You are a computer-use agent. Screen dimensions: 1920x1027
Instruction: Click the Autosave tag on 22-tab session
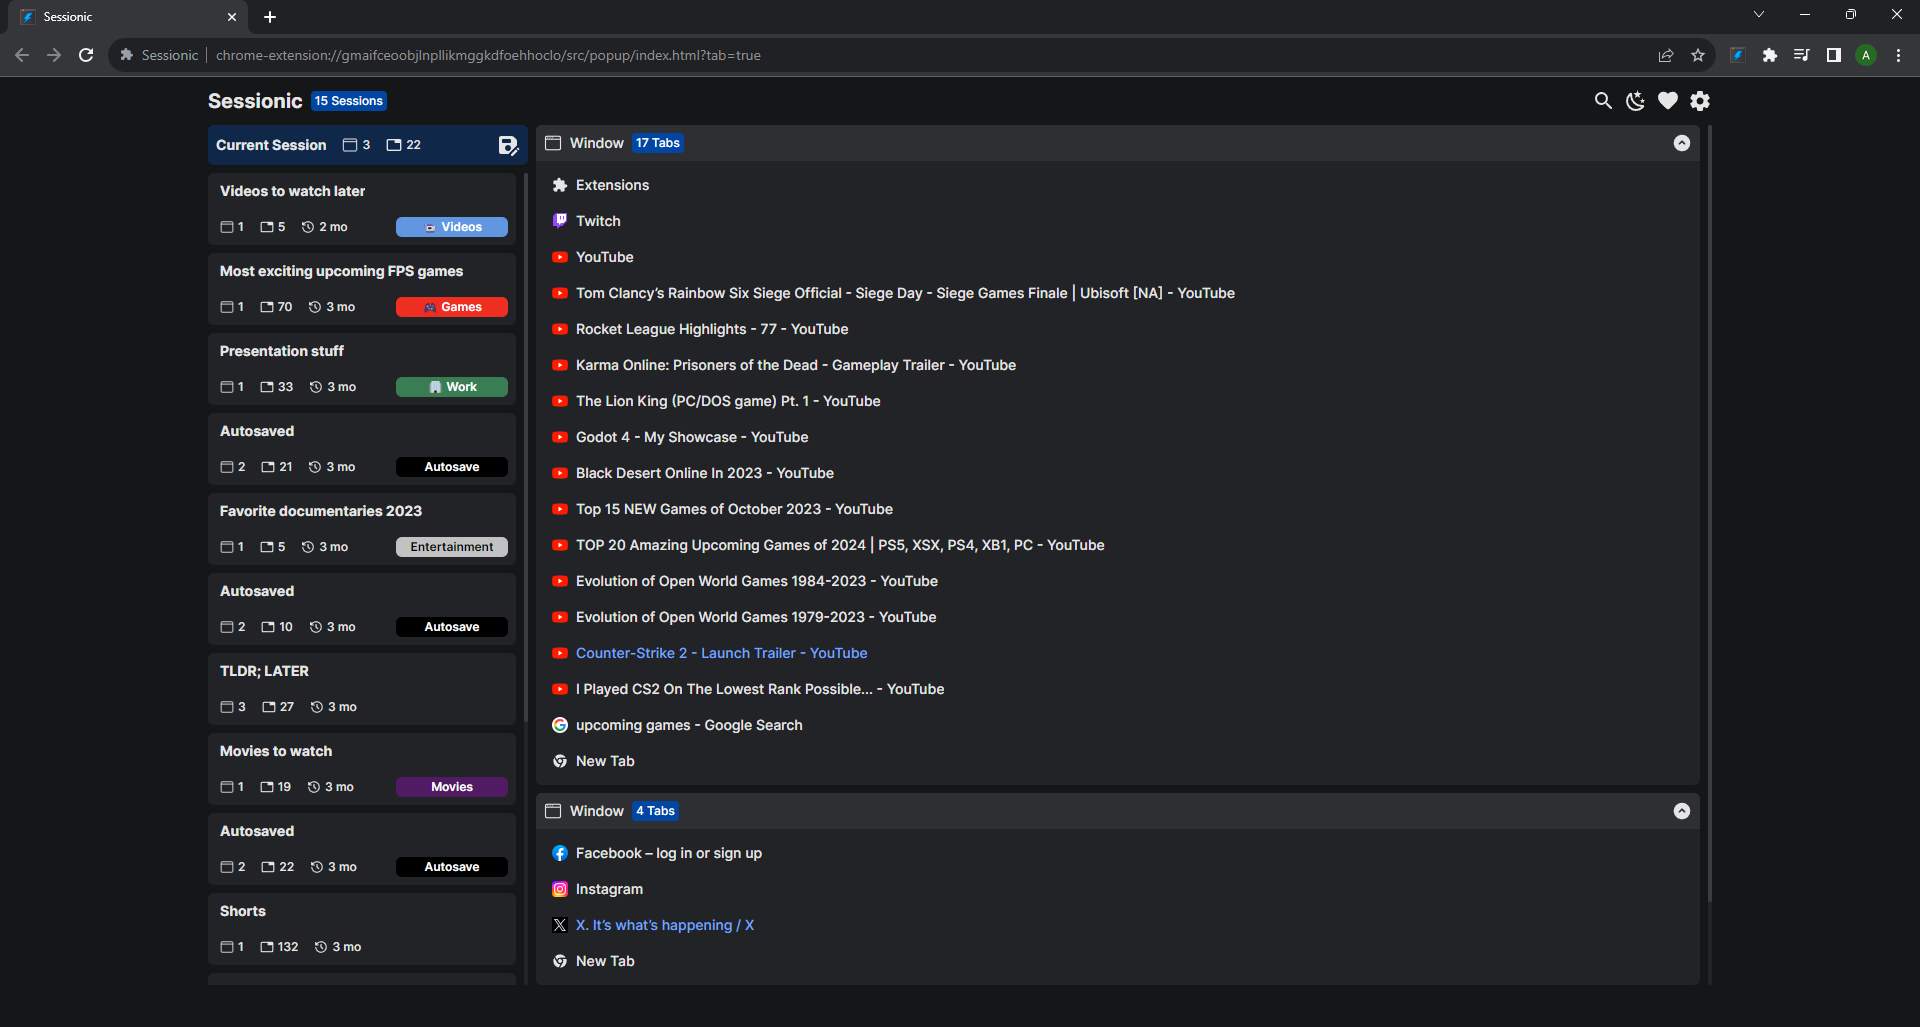(x=452, y=867)
